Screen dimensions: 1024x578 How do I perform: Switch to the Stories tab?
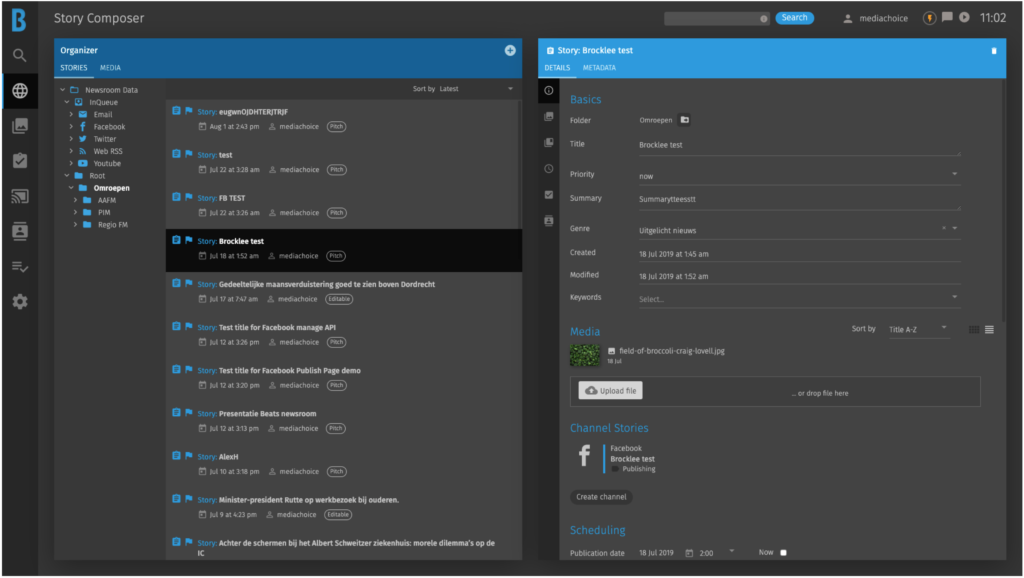74,68
